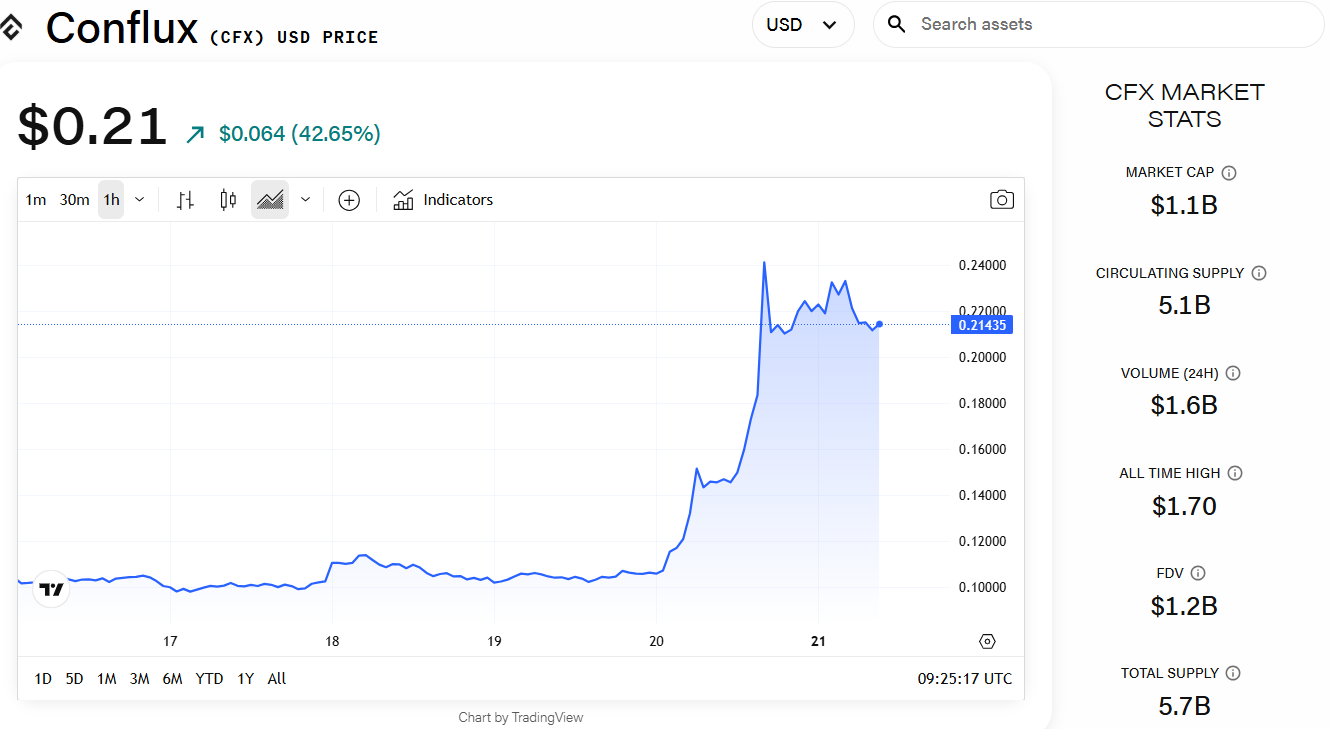Select the candlestick chart style icon
The height and width of the screenshot is (729, 1330).
click(228, 200)
